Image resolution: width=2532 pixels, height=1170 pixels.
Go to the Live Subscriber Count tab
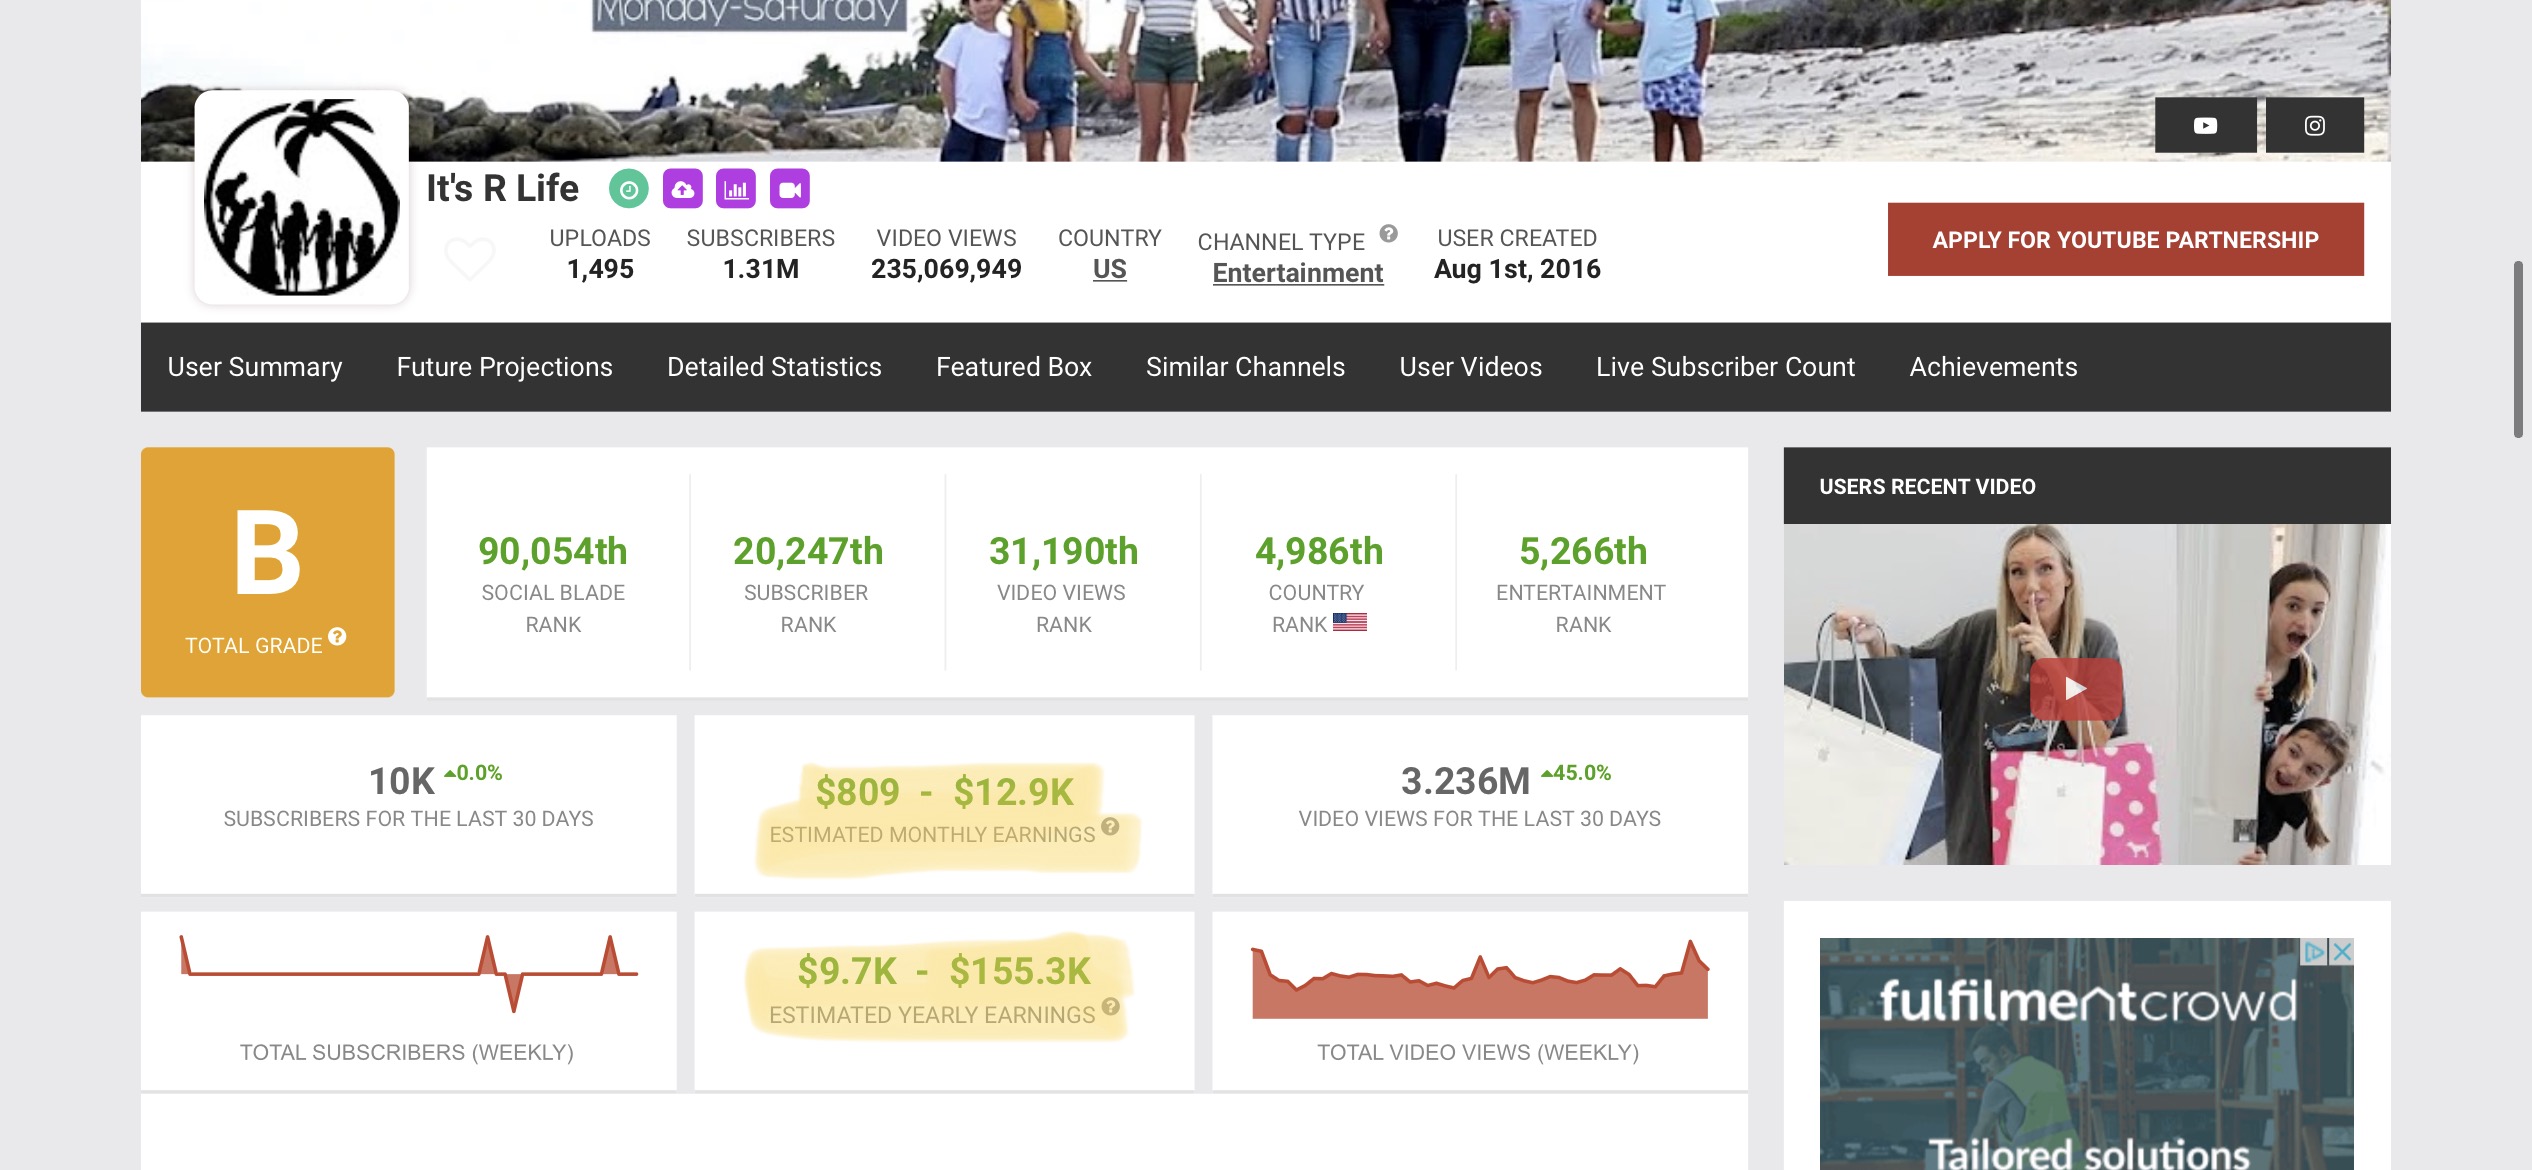click(x=1725, y=367)
